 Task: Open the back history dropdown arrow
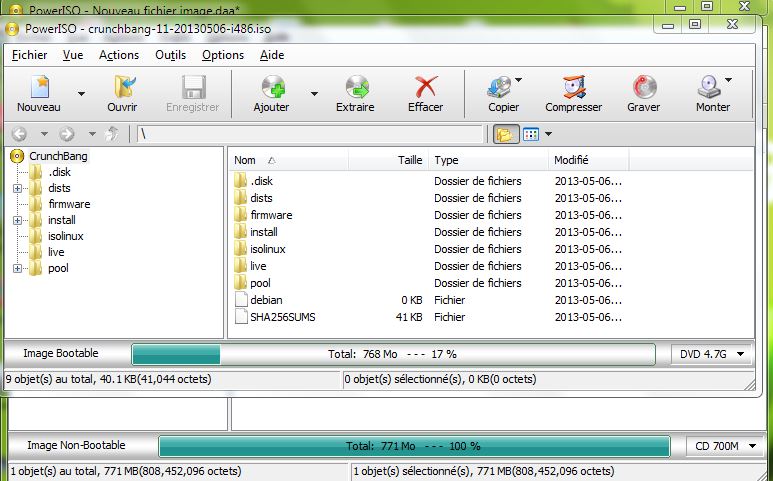click(44, 134)
